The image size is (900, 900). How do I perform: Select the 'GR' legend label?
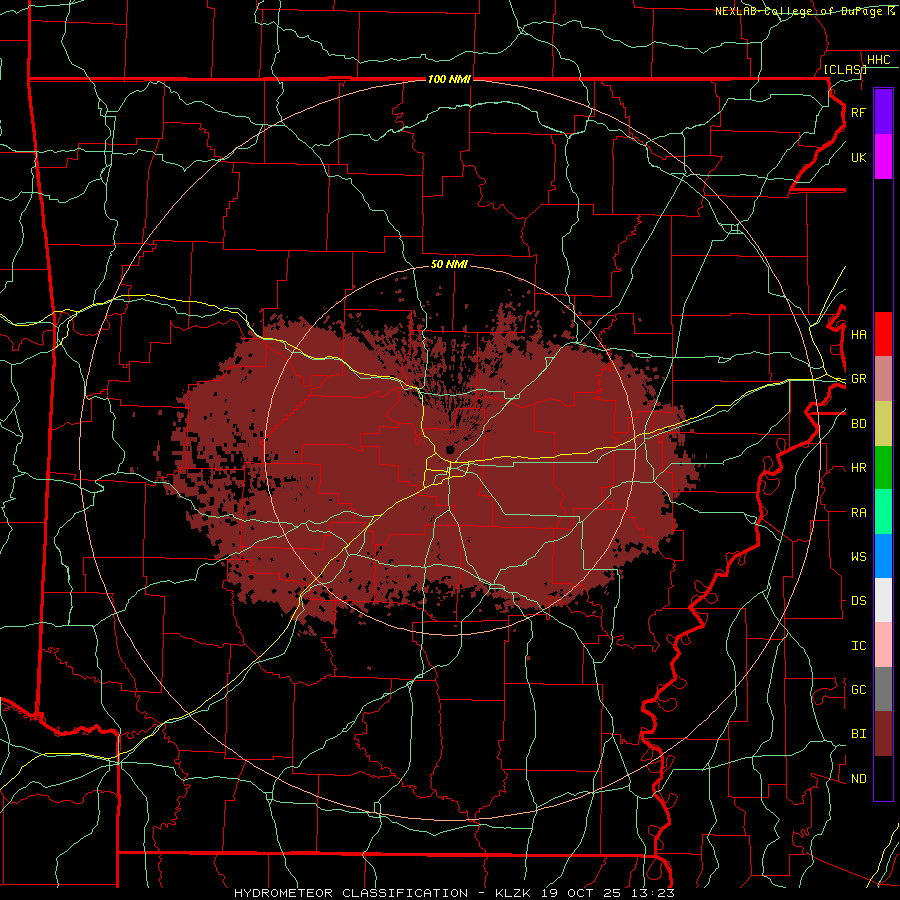click(x=858, y=379)
